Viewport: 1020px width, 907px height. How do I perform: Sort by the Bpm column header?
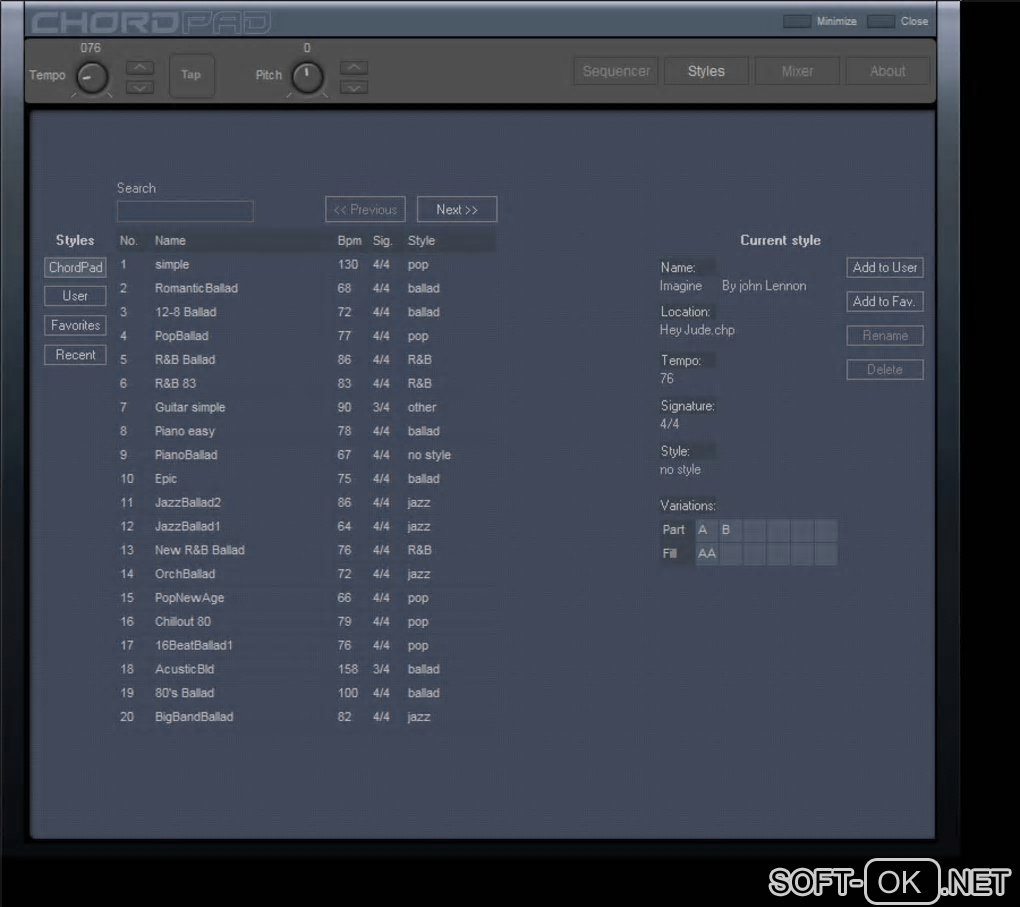(349, 241)
